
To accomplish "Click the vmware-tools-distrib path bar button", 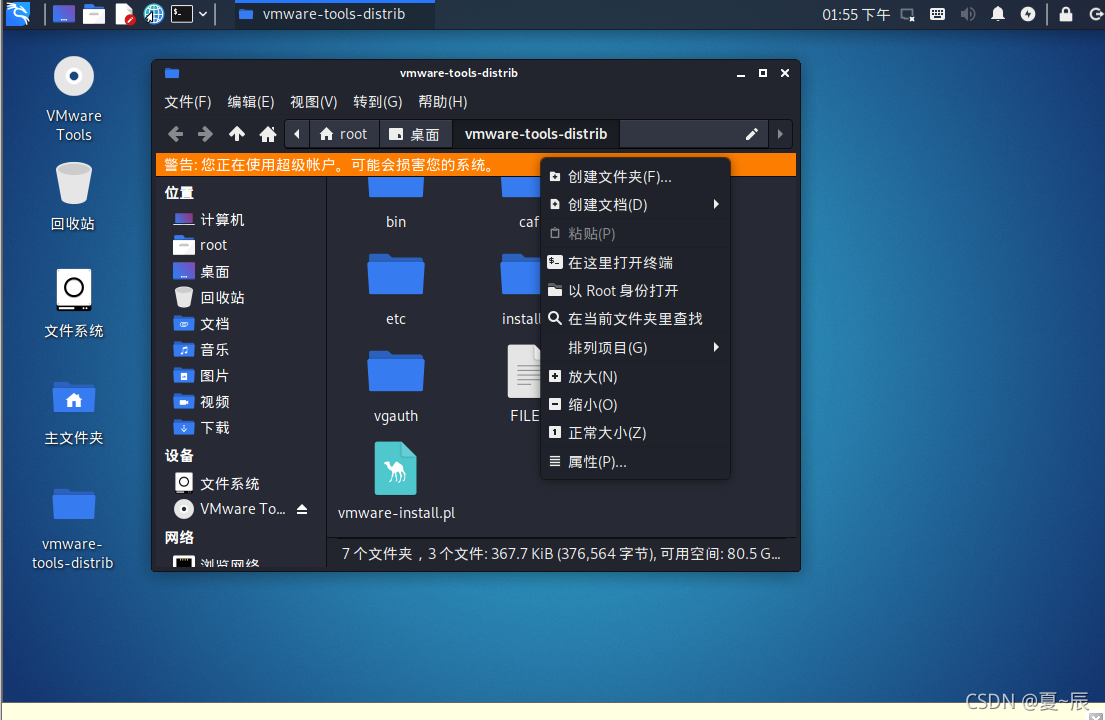I will pos(536,134).
